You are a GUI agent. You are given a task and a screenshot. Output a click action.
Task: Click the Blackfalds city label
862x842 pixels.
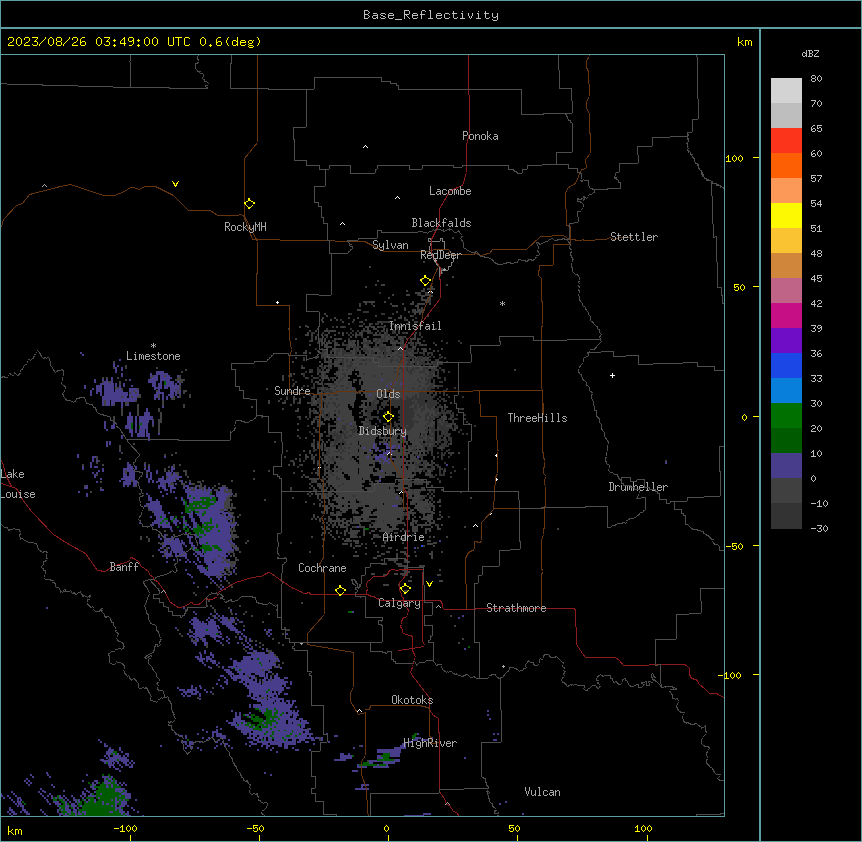[x=441, y=223]
